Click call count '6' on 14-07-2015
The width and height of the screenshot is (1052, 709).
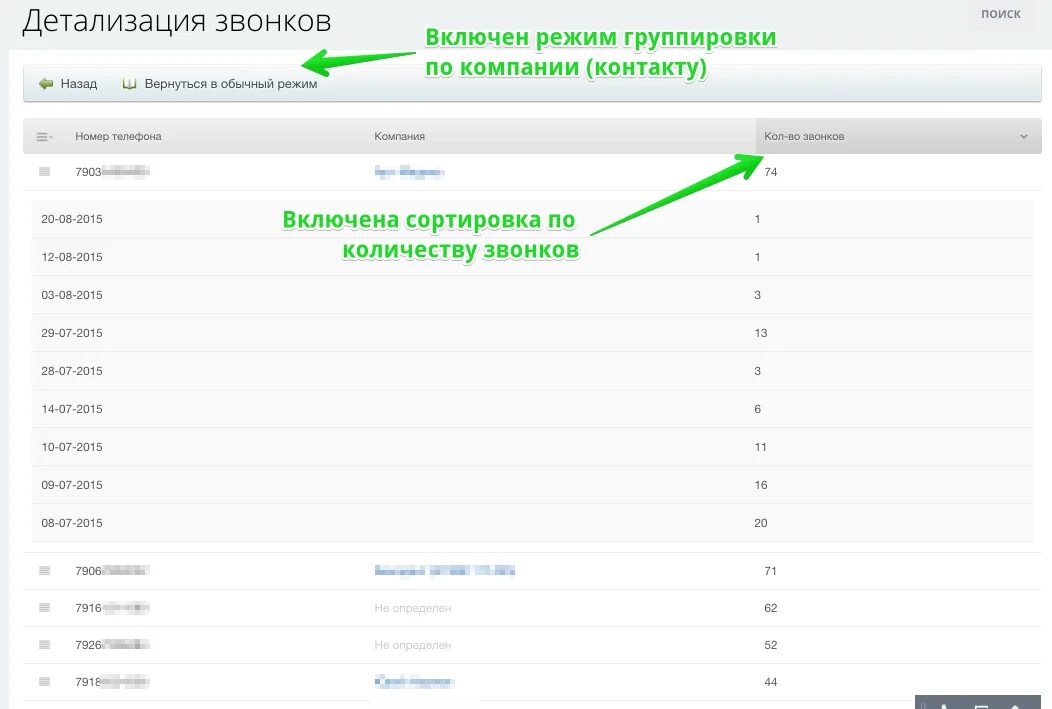pos(757,409)
